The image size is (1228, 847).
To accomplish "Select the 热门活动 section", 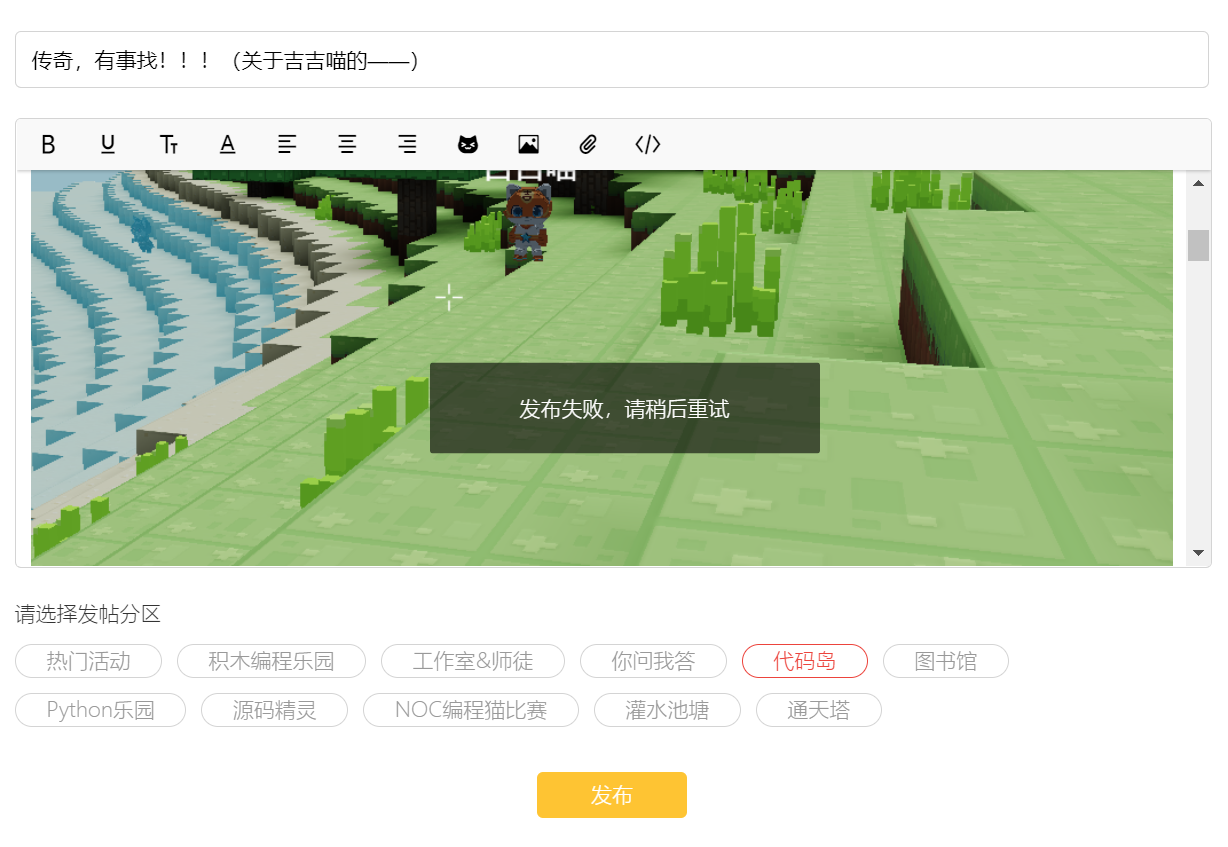I will pyautogui.click(x=88, y=661).
